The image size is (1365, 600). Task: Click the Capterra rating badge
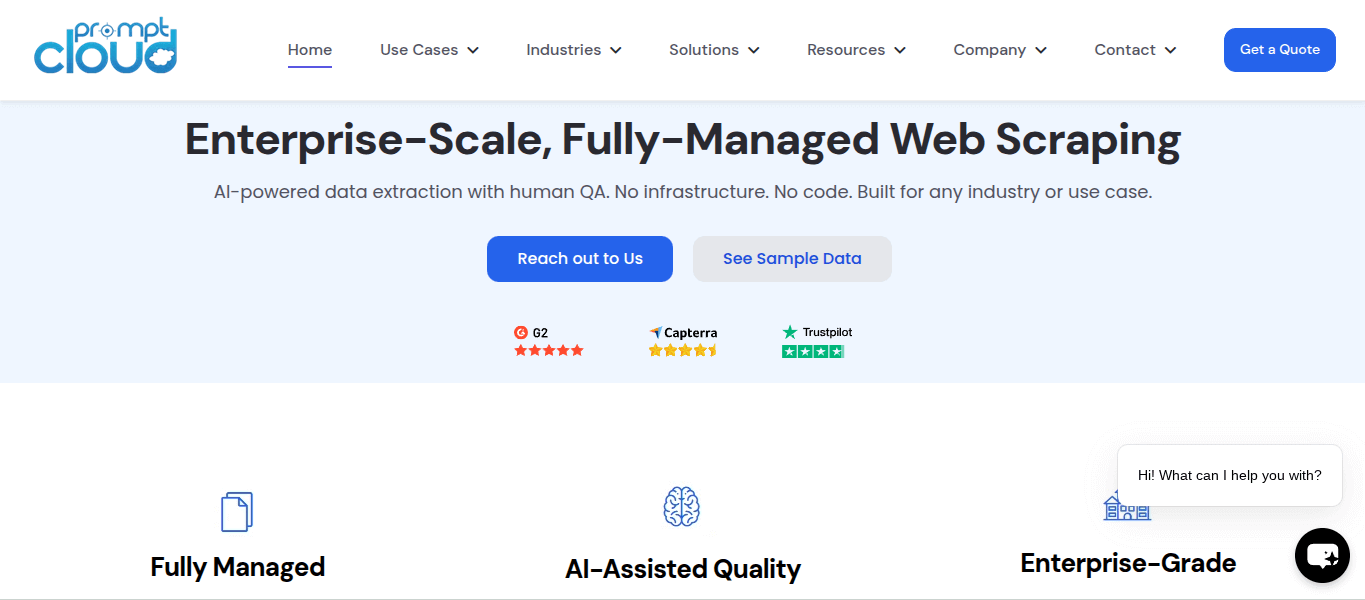(x=683, y=341)
